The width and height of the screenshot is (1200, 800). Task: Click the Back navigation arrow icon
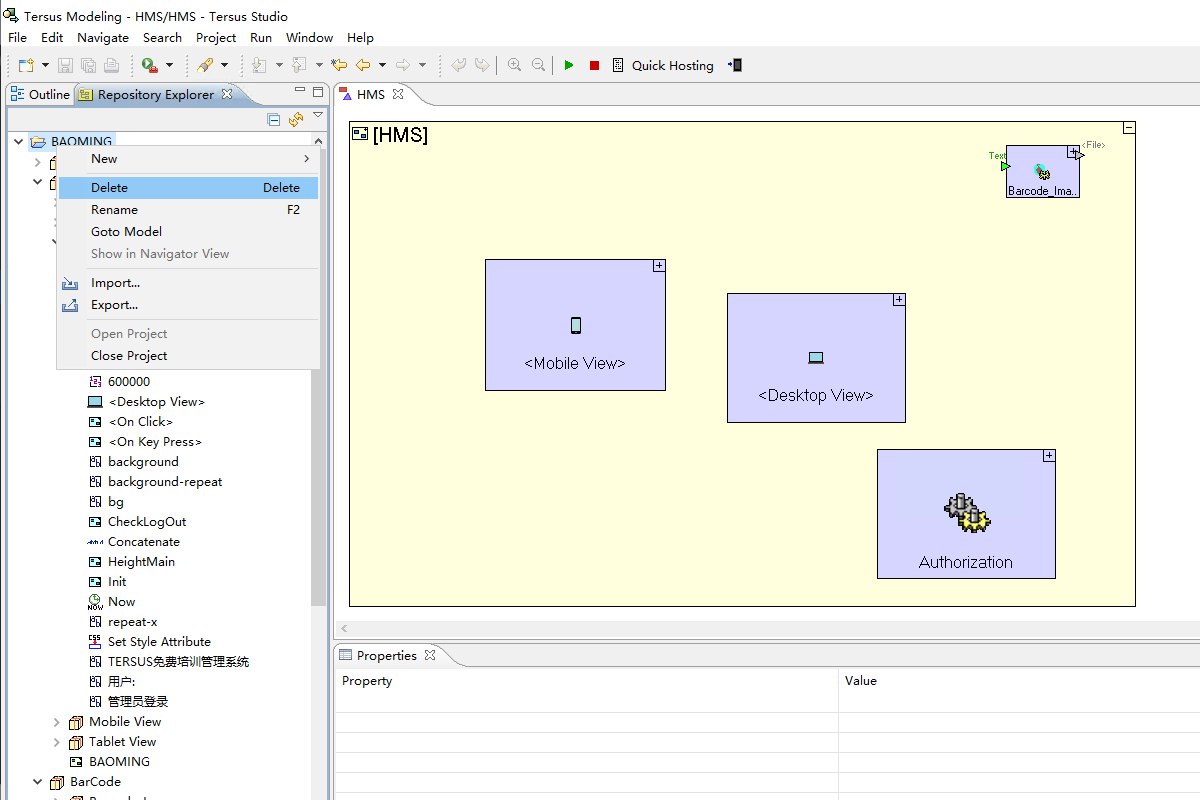[x=363, y=65]
